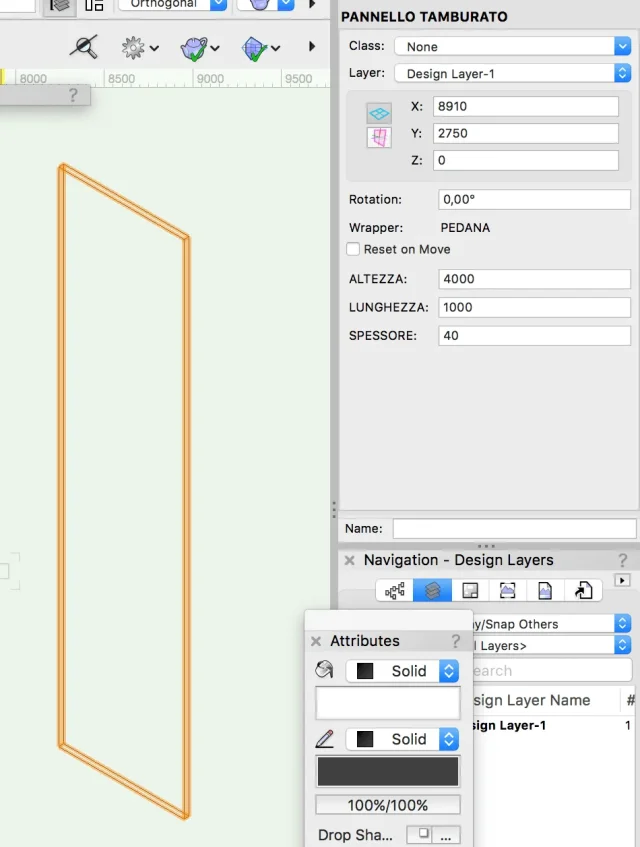Switch to Viewports tab in Navigation
The height and width of the screenshot is (847, 640).
[508, 590]
